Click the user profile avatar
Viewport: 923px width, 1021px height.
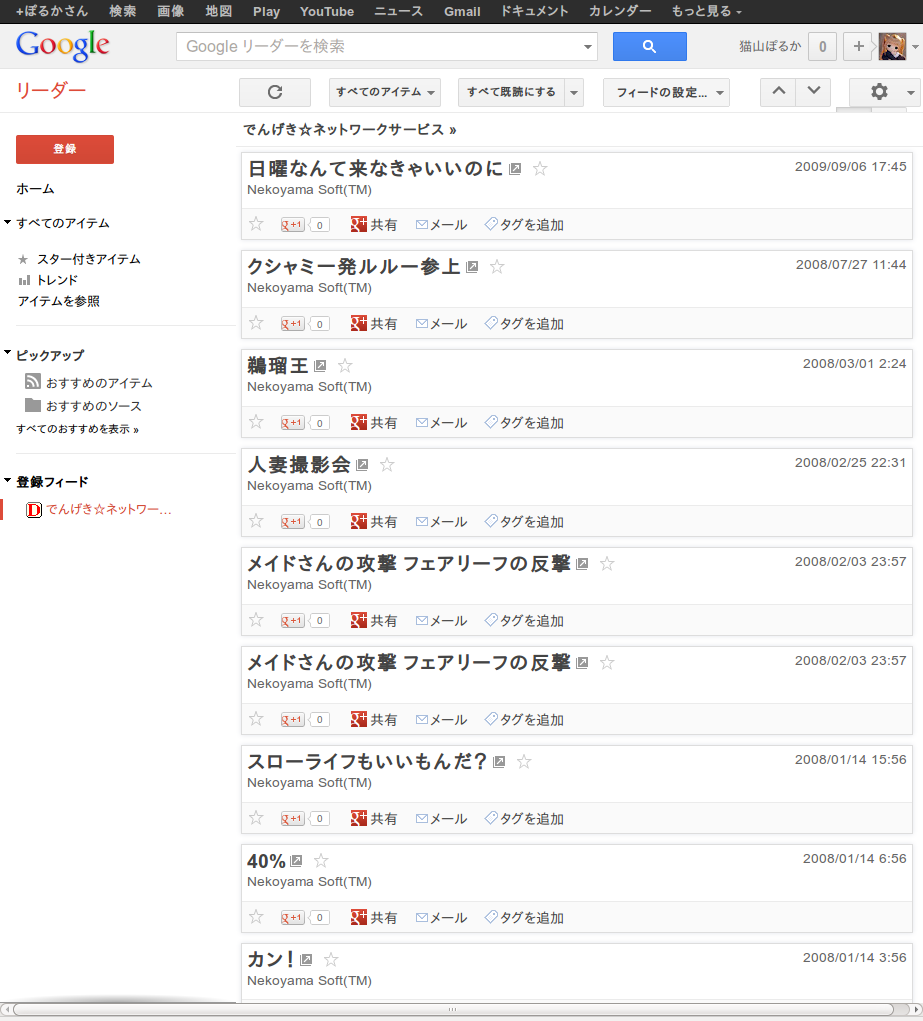pos(892,47)
